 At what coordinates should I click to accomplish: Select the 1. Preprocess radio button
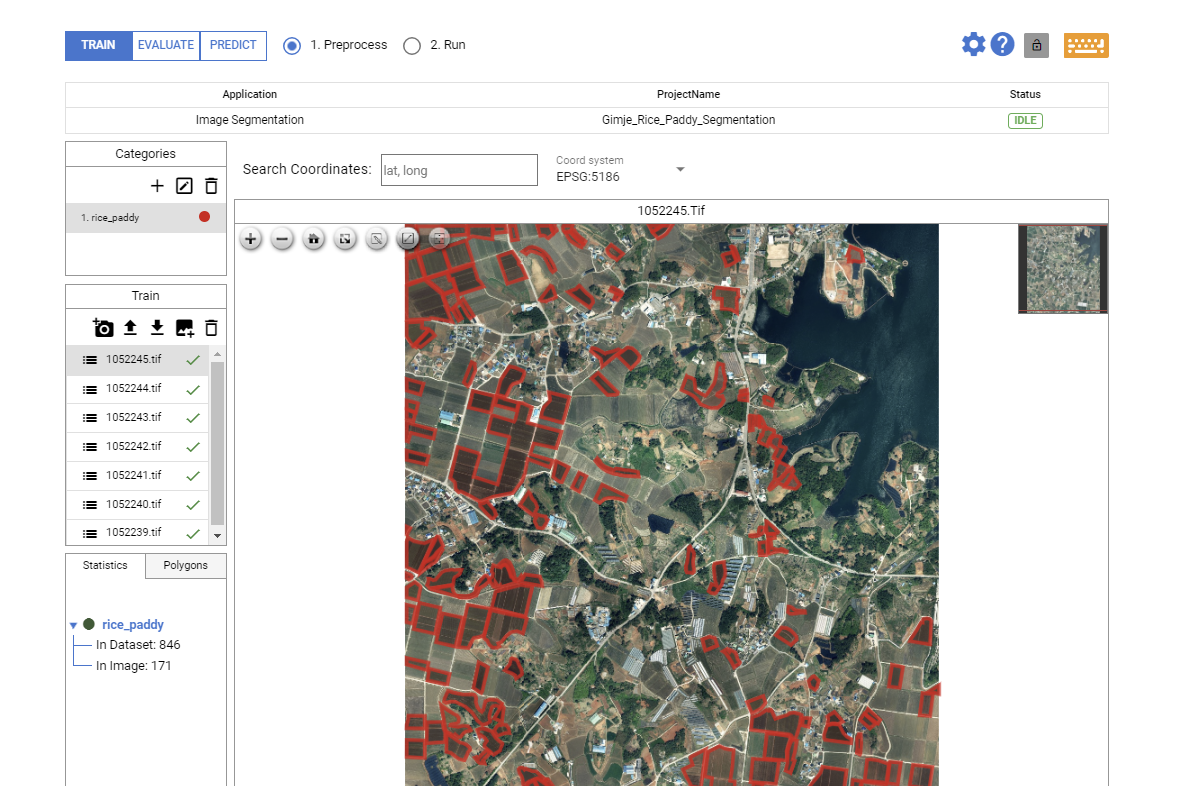tap(292, 46)
